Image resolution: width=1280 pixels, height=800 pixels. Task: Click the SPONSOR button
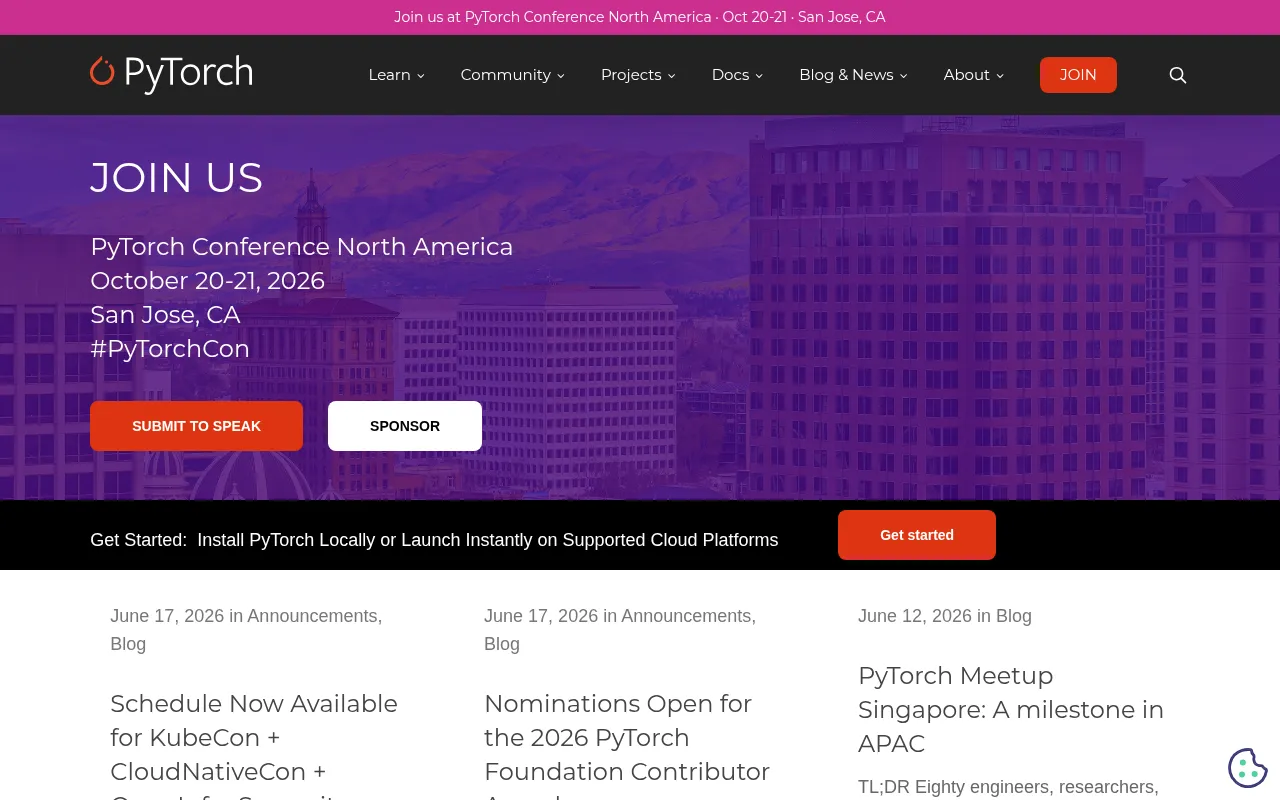point(405,426)
